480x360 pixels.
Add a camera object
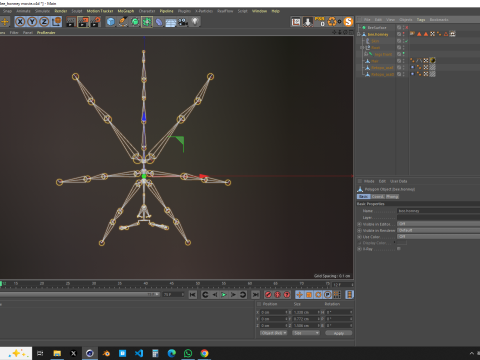click(x=183, y=22)
